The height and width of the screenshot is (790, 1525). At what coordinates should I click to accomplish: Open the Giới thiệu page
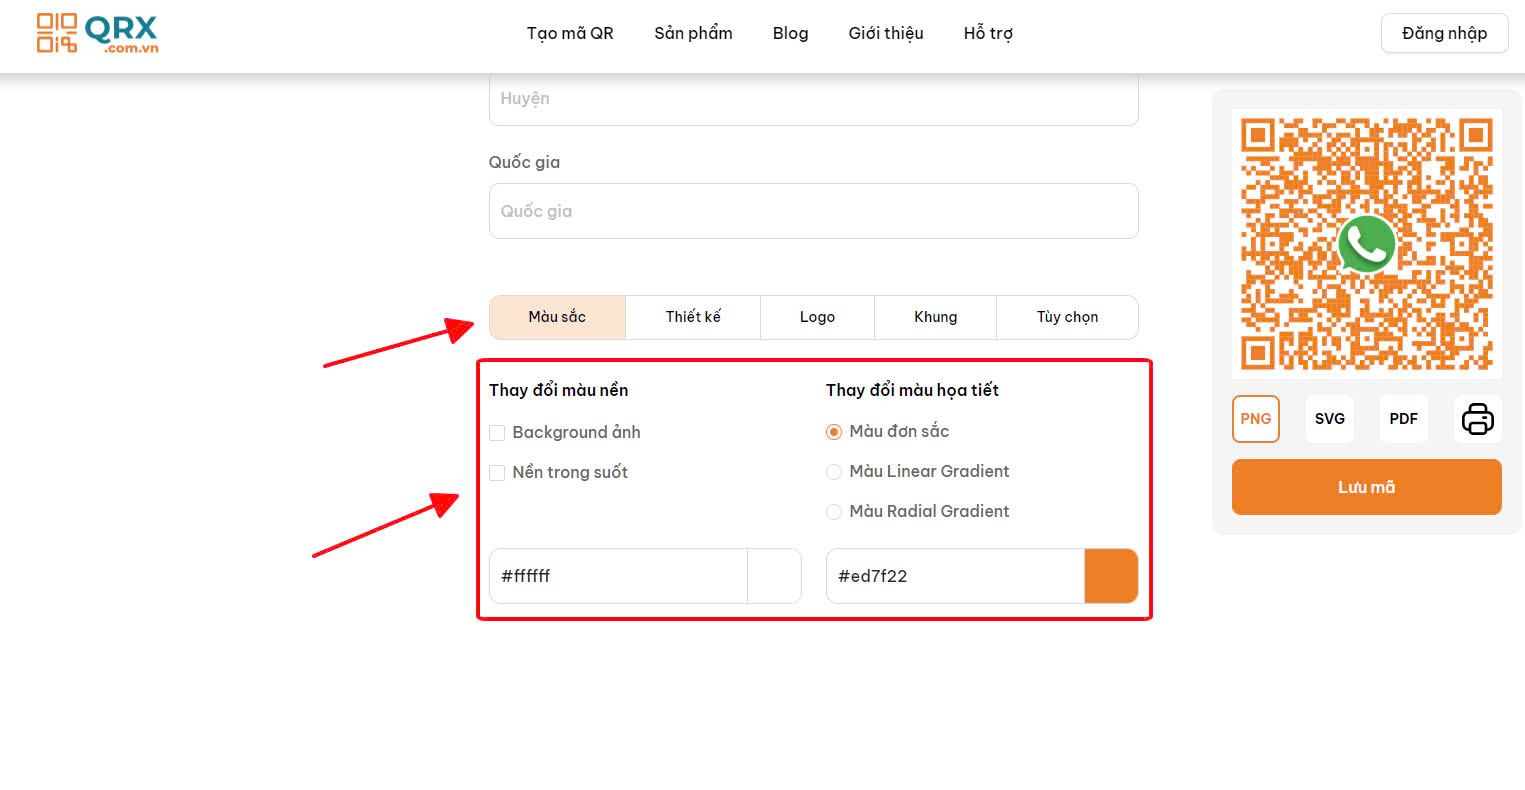pyautogui.click(x=886, y=33)
